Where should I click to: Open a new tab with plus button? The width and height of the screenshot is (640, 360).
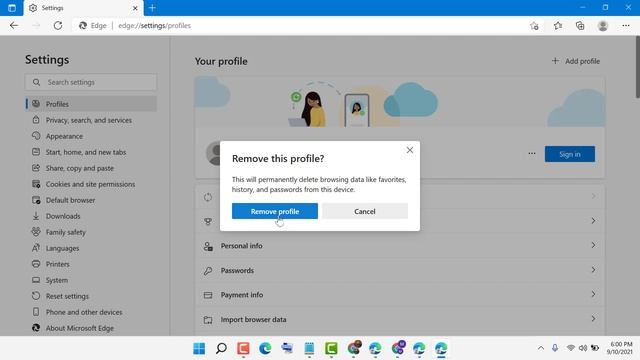coord(152,8)
